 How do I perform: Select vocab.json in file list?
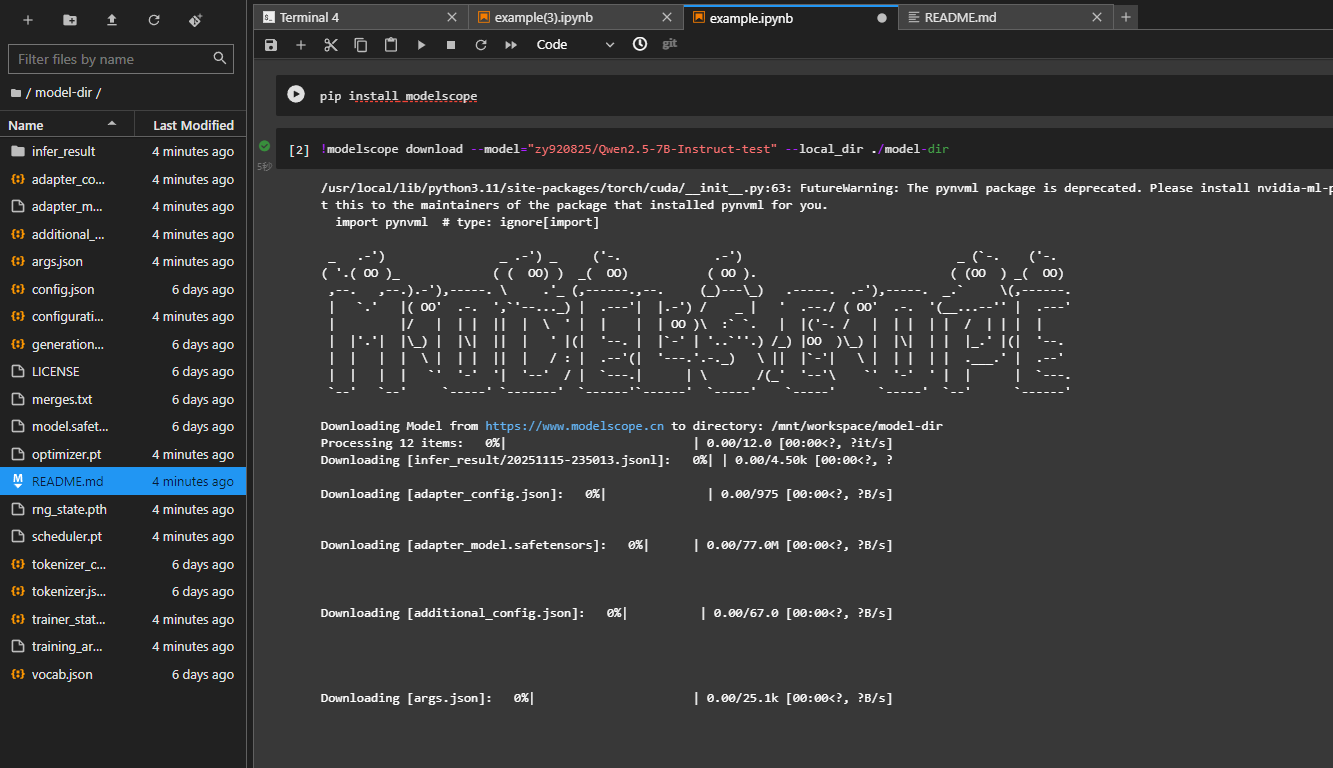123,674
